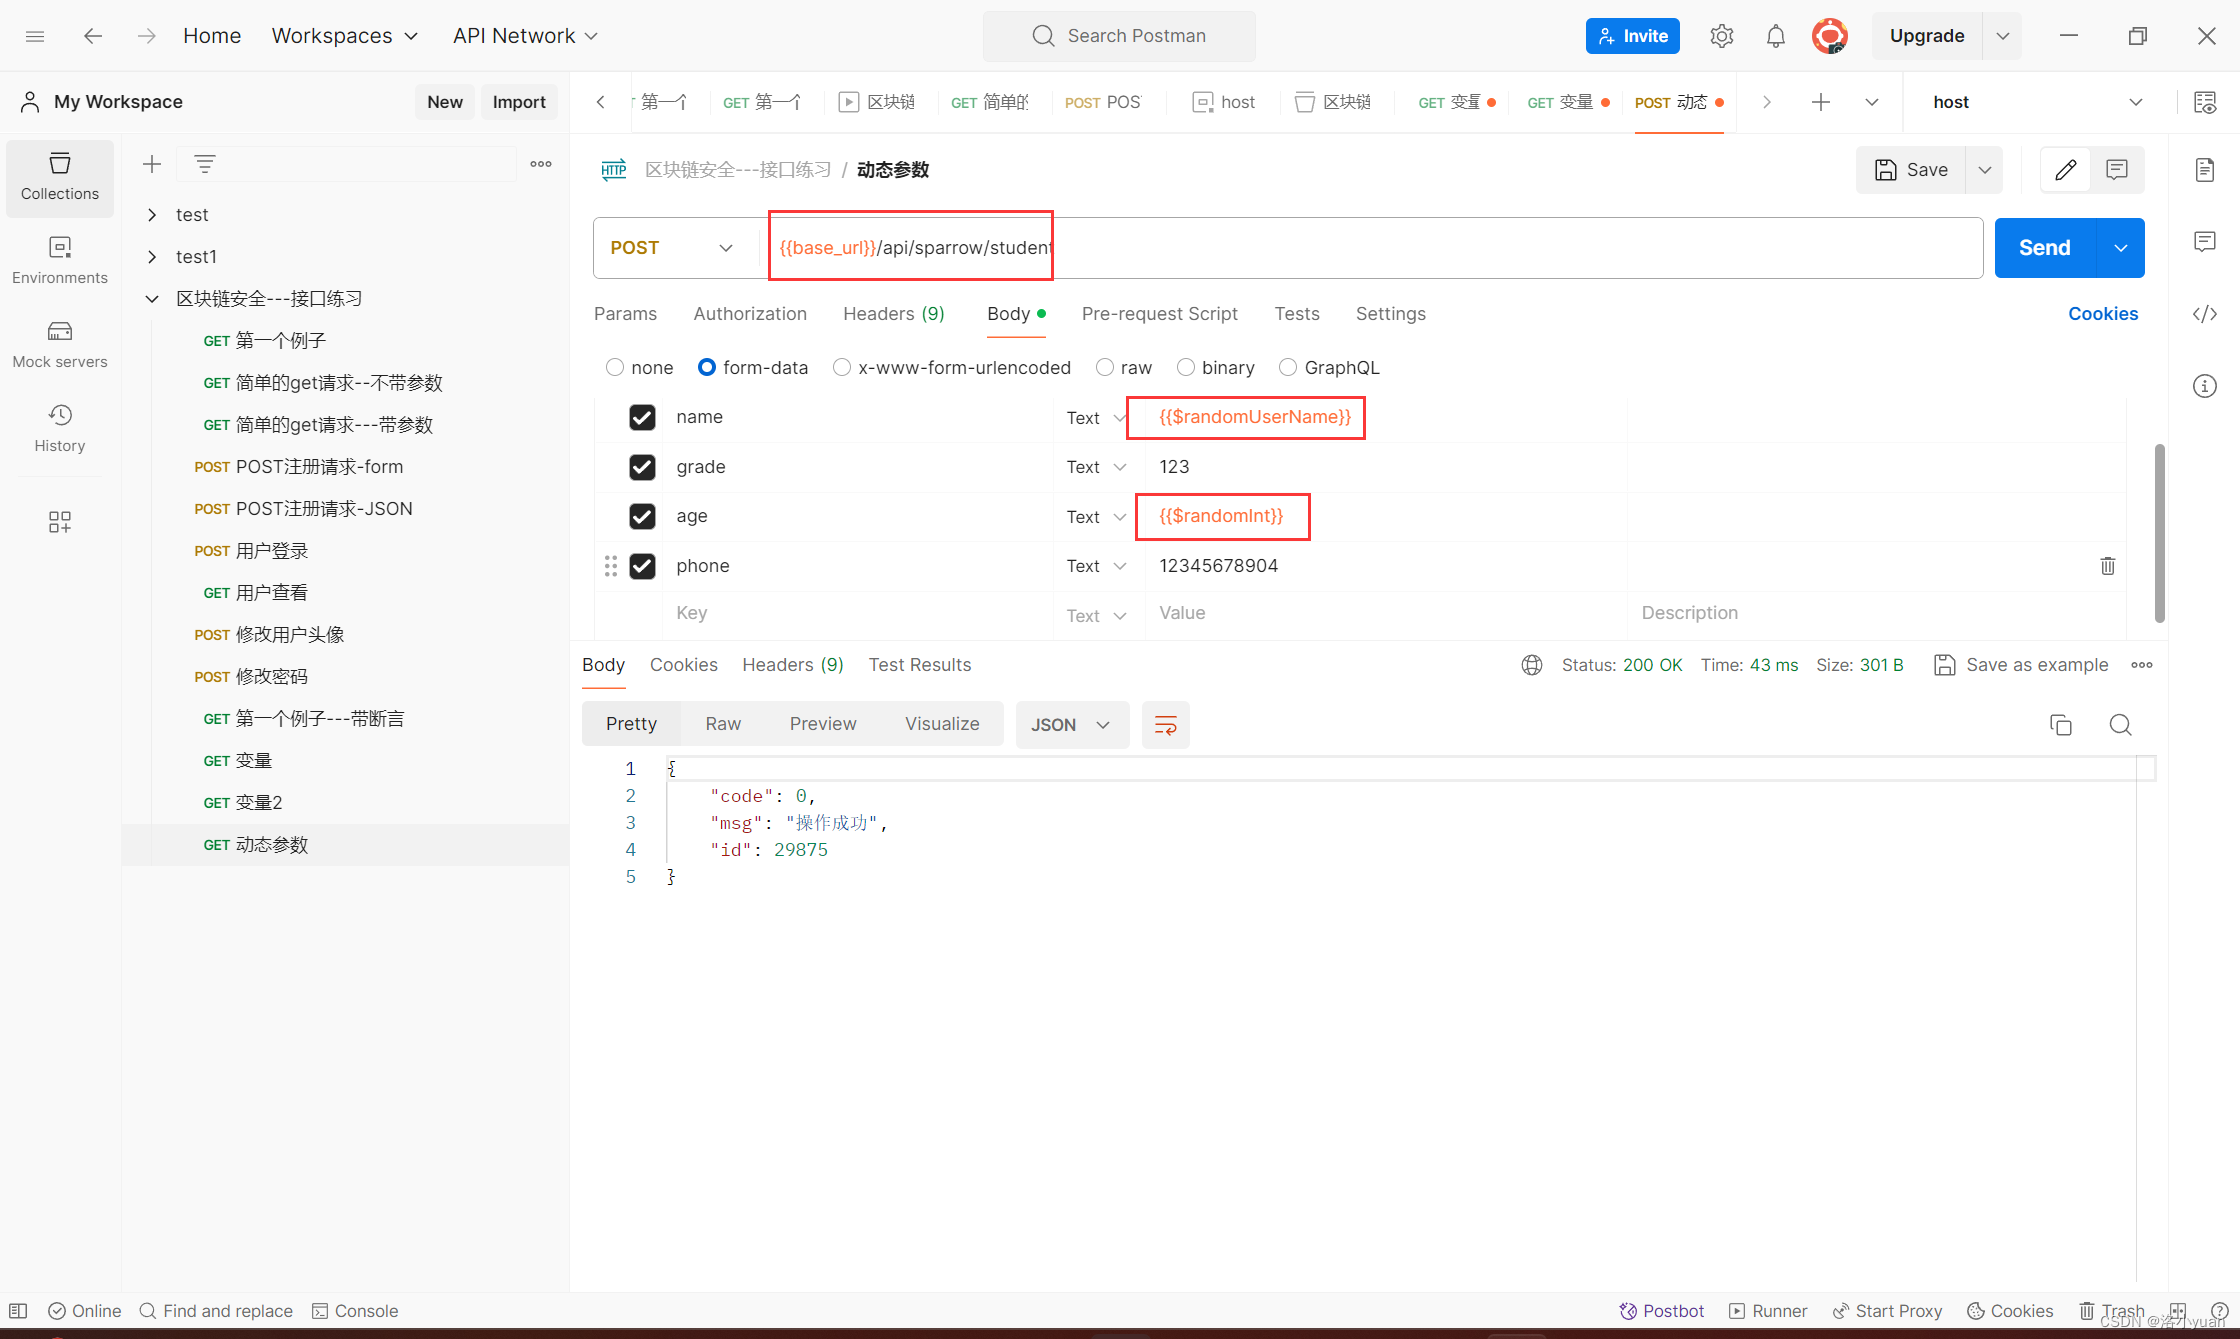Open the Send options dropdown arrow
The width and height of the screenshot is (2240, 1339).
click(x=2121, y=248)
